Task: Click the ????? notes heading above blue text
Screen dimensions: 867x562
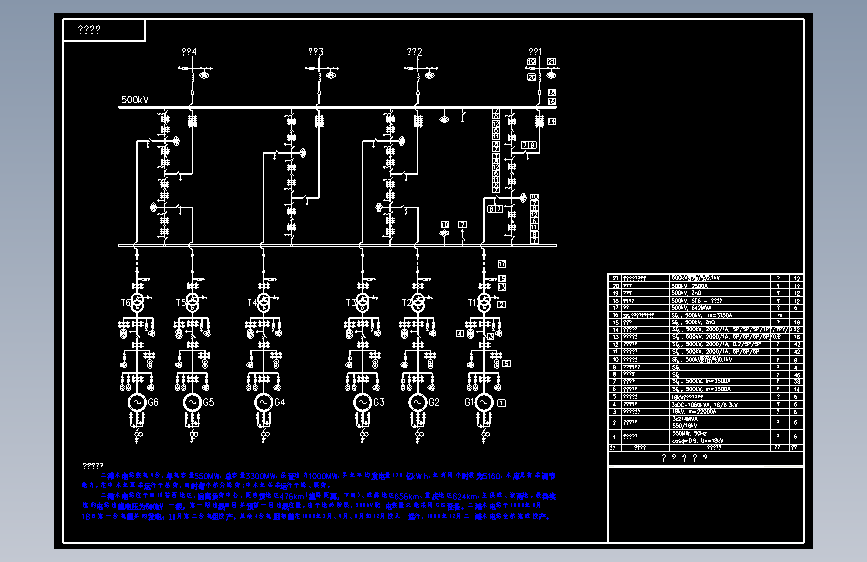Action: 93,466
